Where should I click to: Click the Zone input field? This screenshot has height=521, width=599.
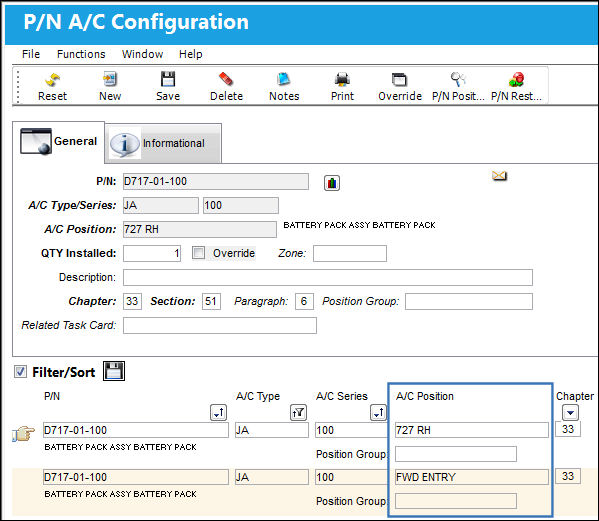tap(350, 253)
